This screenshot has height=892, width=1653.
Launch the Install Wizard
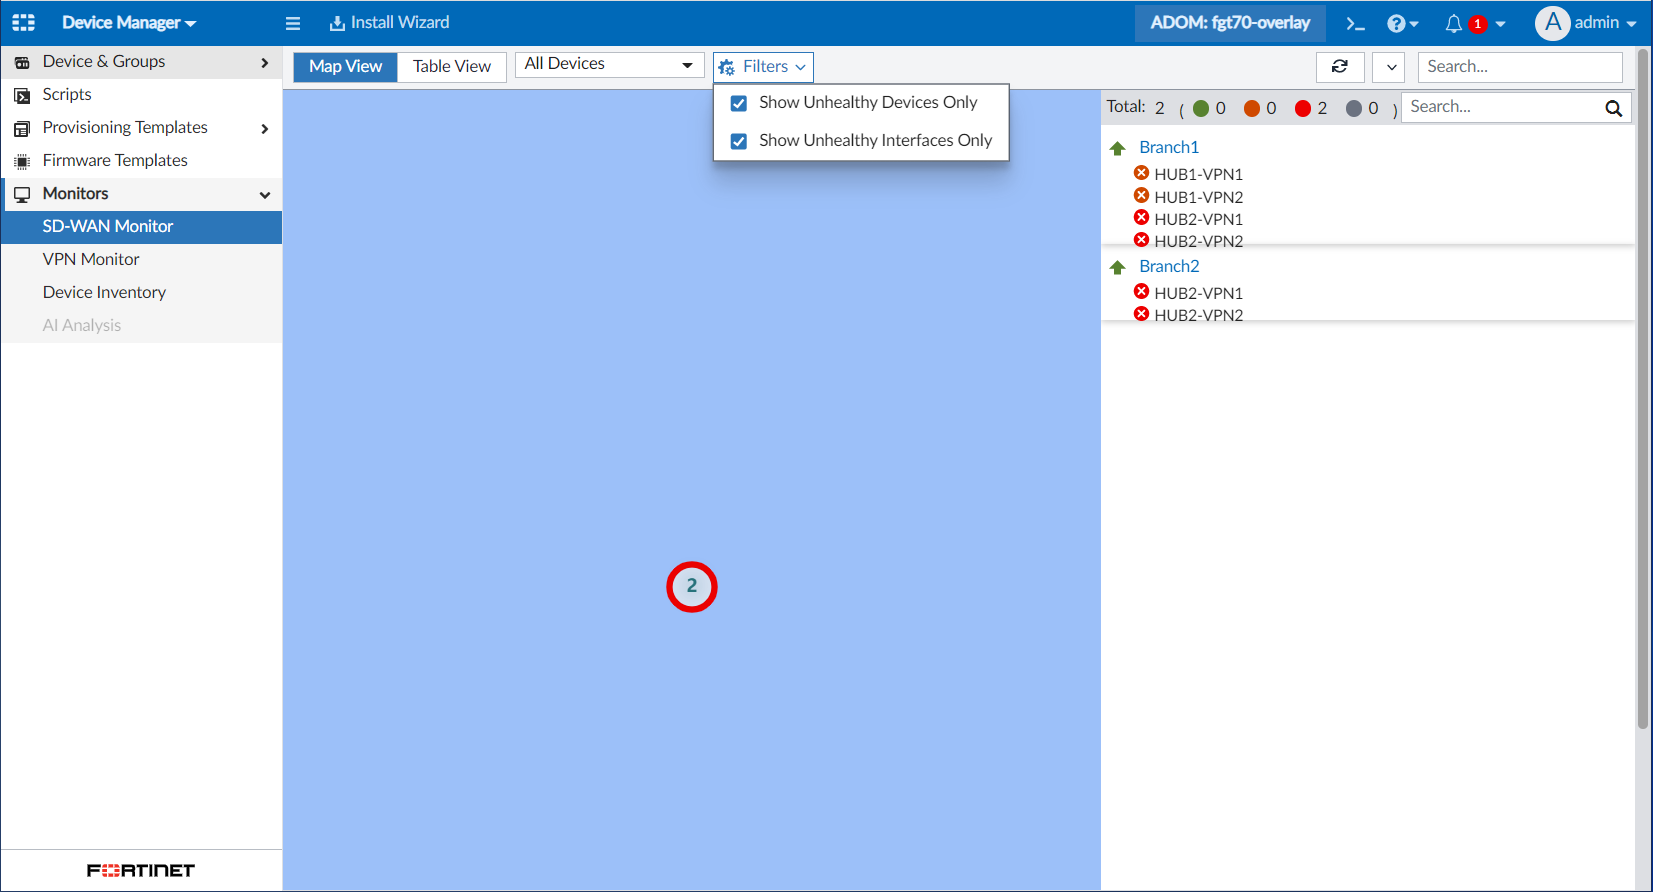click(x=390, y=23)
